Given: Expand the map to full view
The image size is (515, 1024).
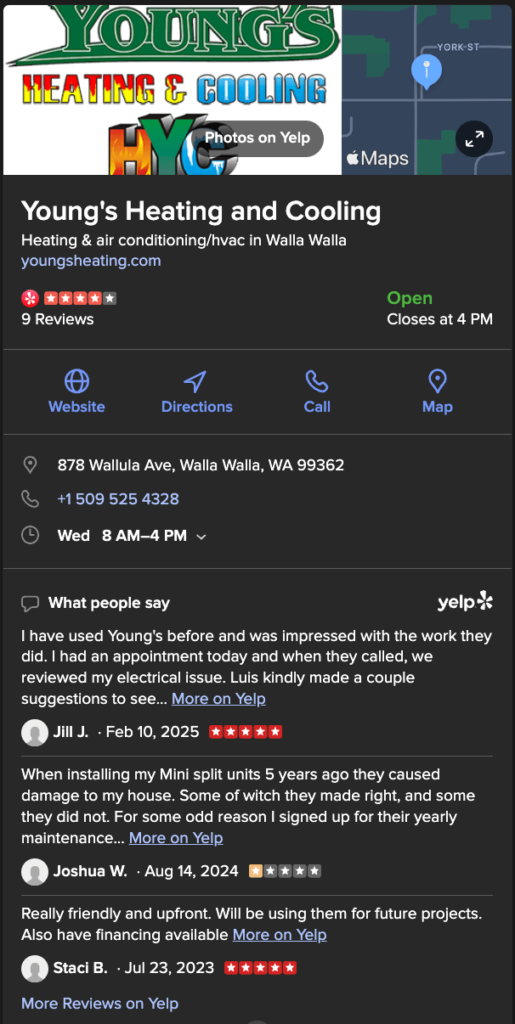Looking at the screenshot, I should 474,138.
